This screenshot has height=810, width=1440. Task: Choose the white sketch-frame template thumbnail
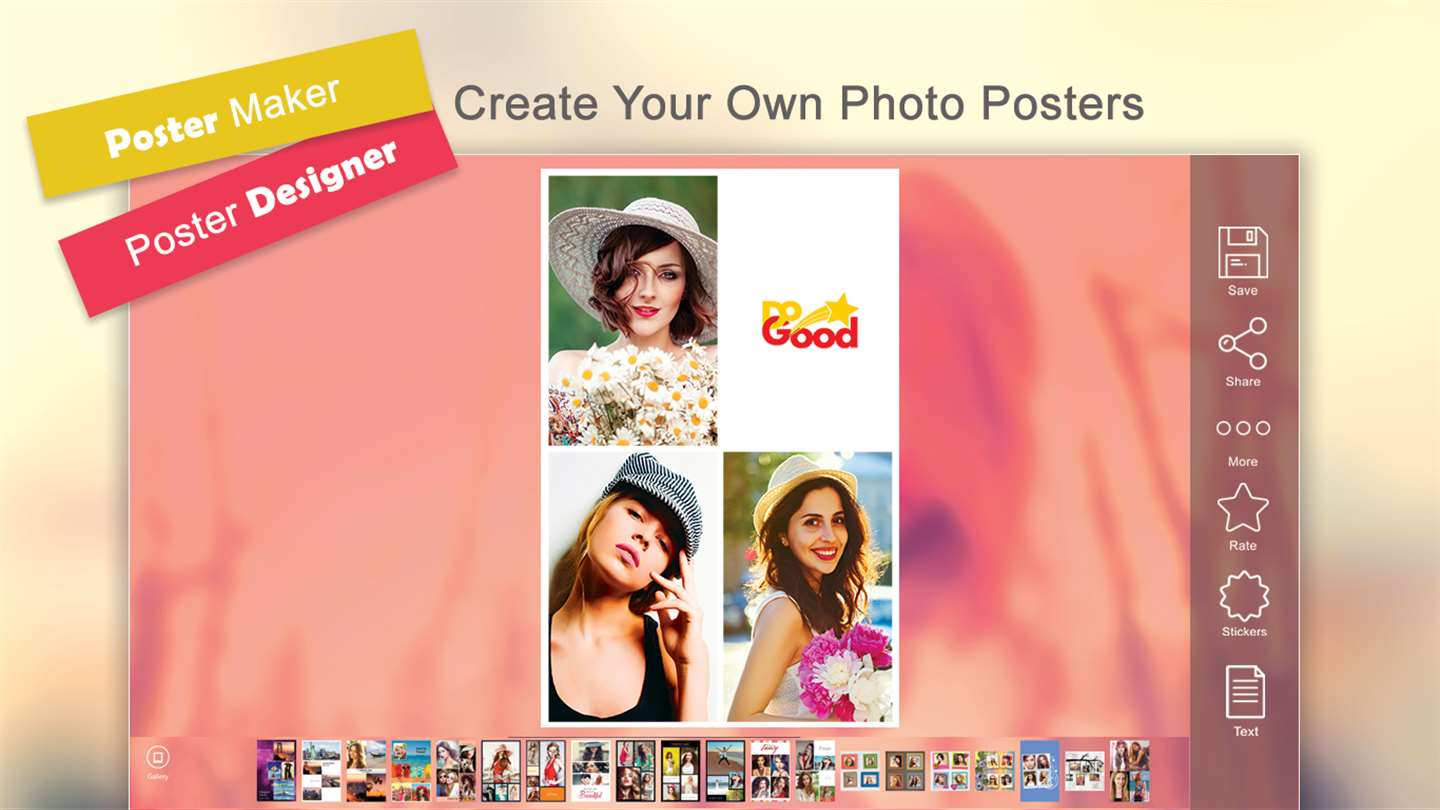1084,770
